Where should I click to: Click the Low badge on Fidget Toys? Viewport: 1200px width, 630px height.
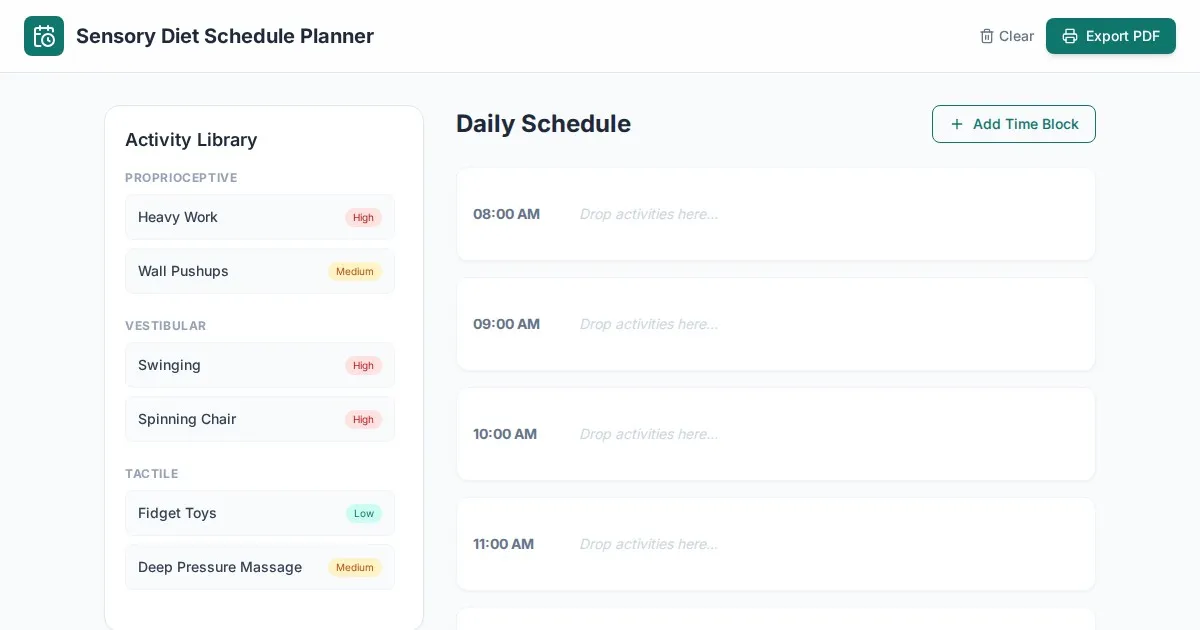[x=363, y=513]
